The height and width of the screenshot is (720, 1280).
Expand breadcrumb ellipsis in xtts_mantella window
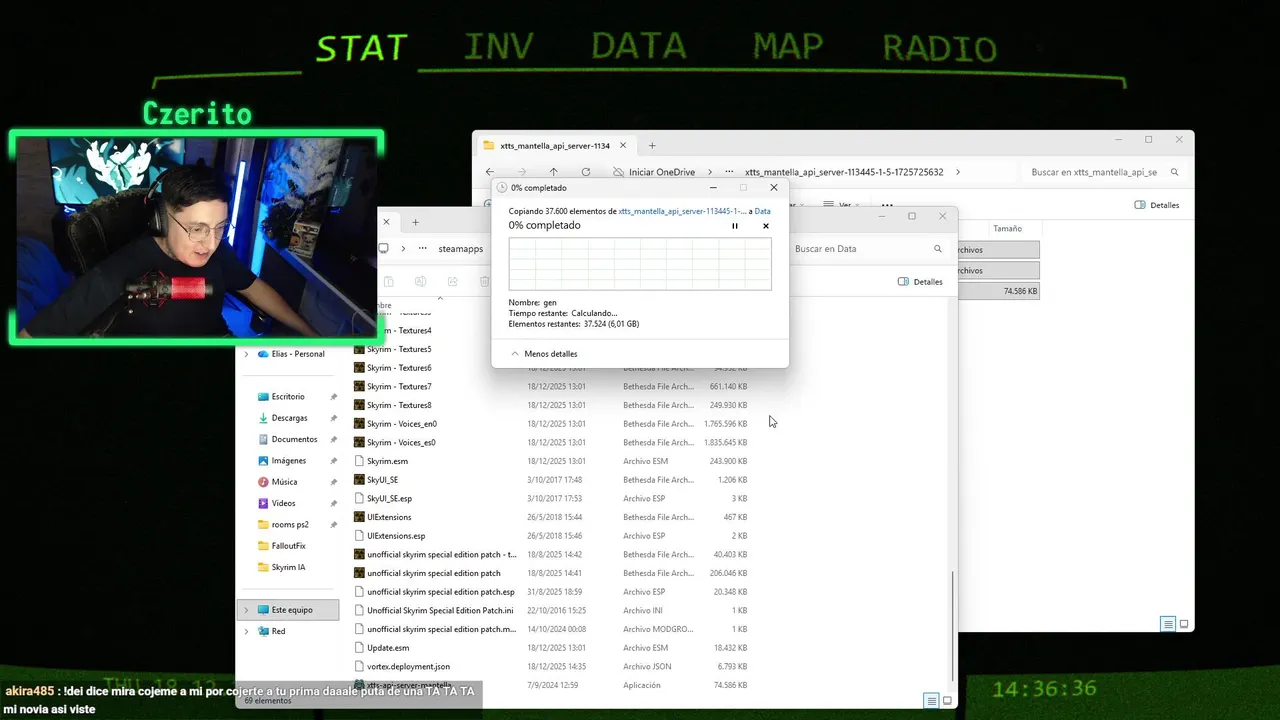point(729,172)
